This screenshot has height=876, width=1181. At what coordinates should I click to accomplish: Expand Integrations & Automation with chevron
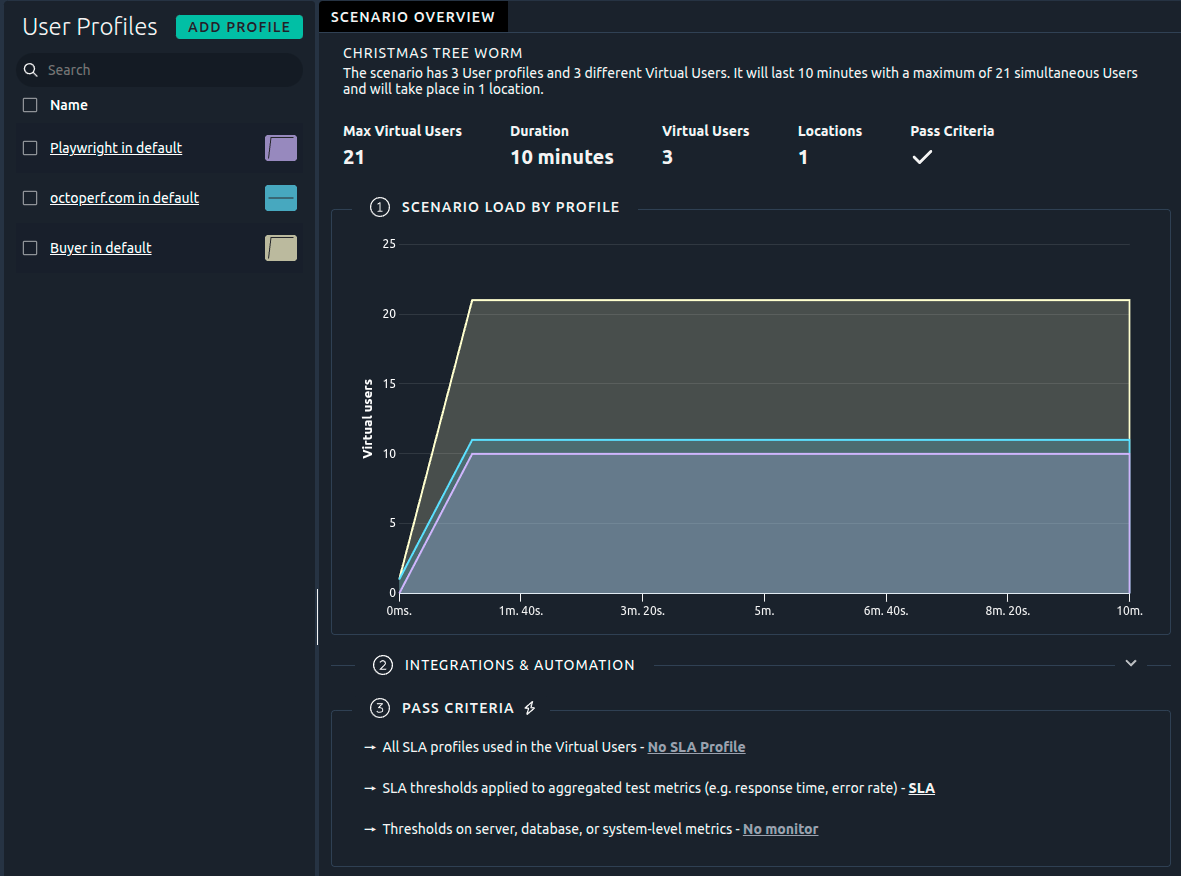coord(1131,663)
